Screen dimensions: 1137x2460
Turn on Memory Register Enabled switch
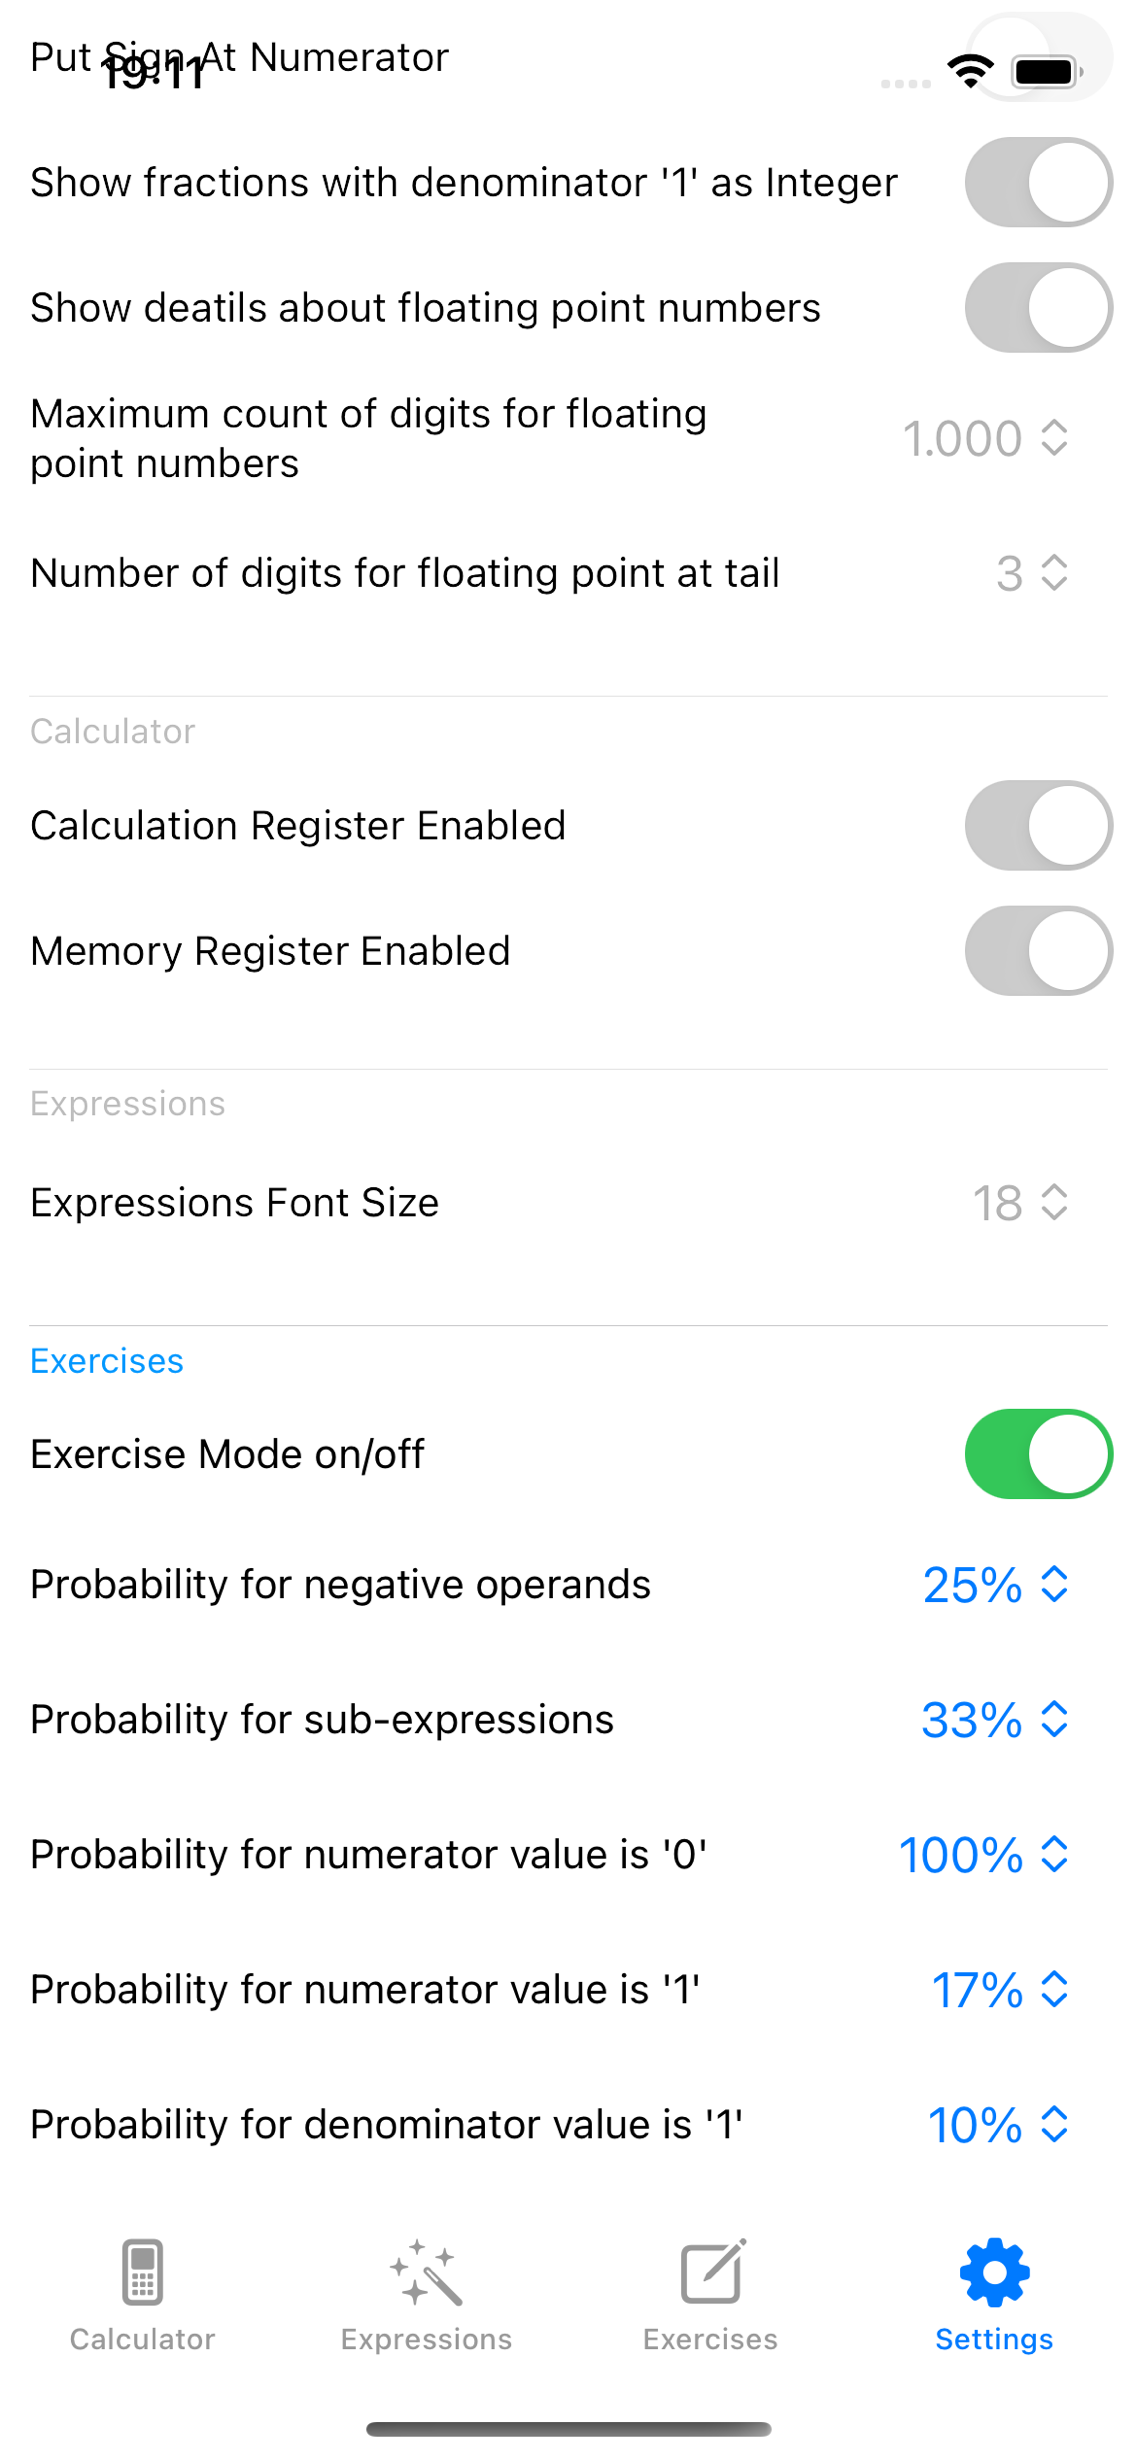(1038, 950)
